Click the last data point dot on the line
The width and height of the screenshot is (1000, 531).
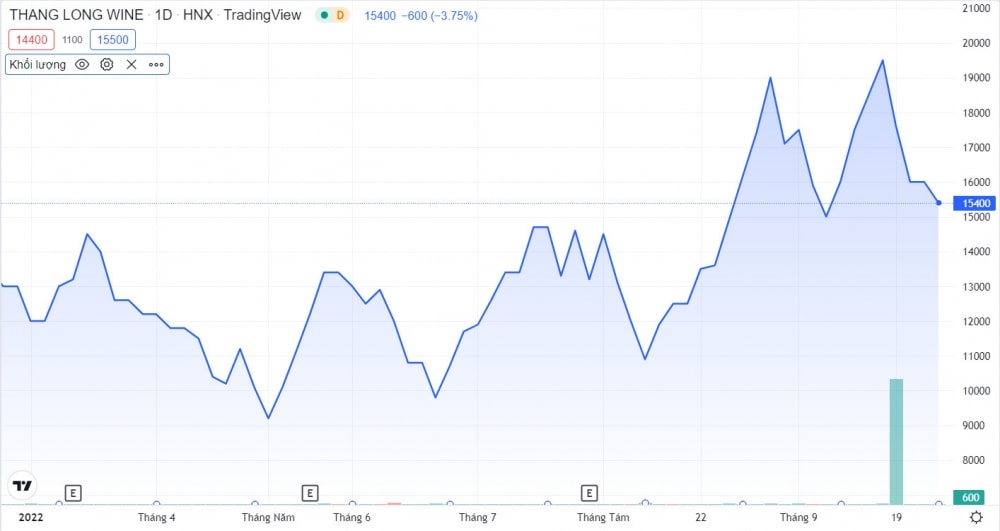pyautogui.click(x=939, y=203)
